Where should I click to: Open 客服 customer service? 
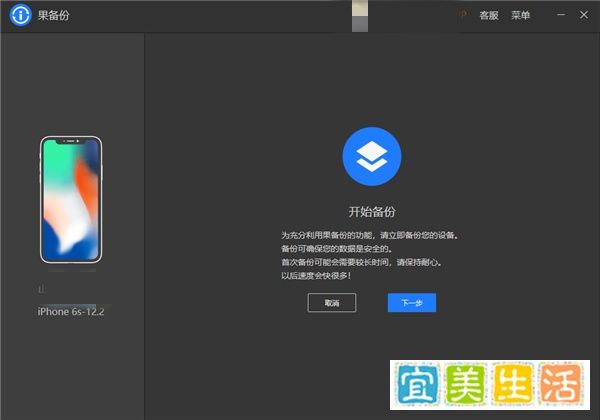click(x=488, y=16)
